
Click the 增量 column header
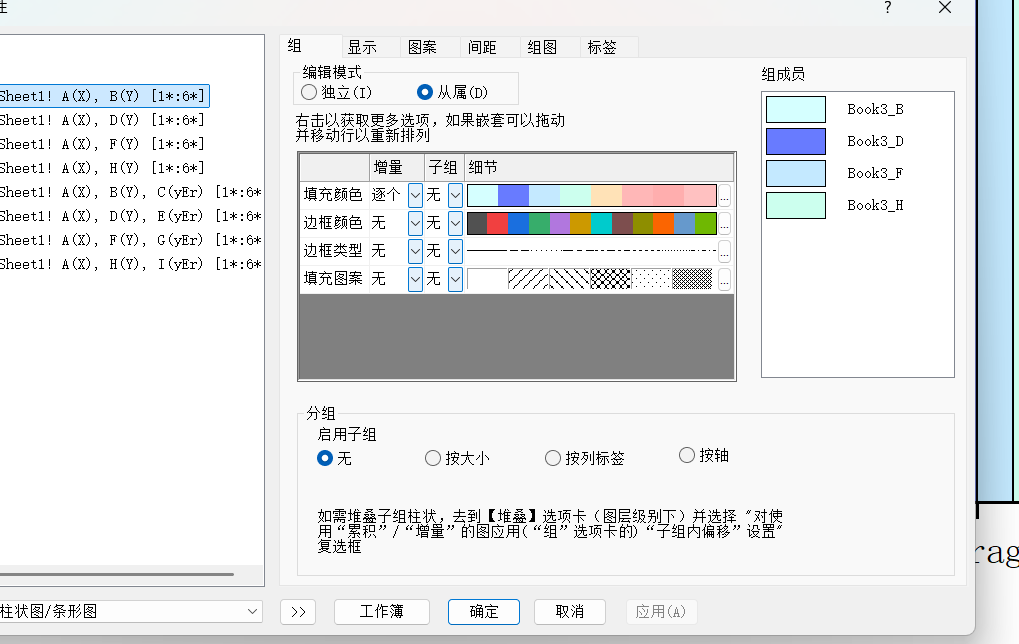point(397,168)
